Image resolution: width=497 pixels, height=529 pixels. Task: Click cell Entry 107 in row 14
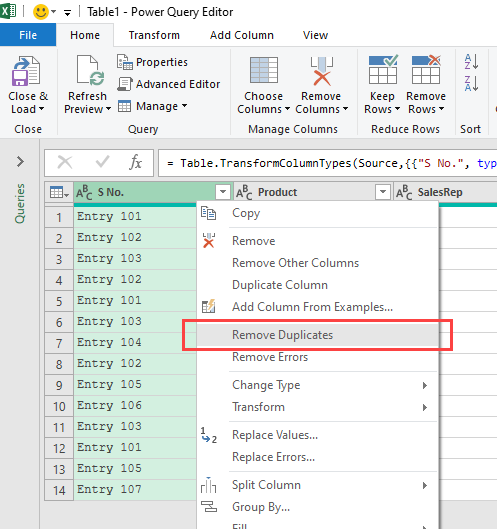point(135,490)
